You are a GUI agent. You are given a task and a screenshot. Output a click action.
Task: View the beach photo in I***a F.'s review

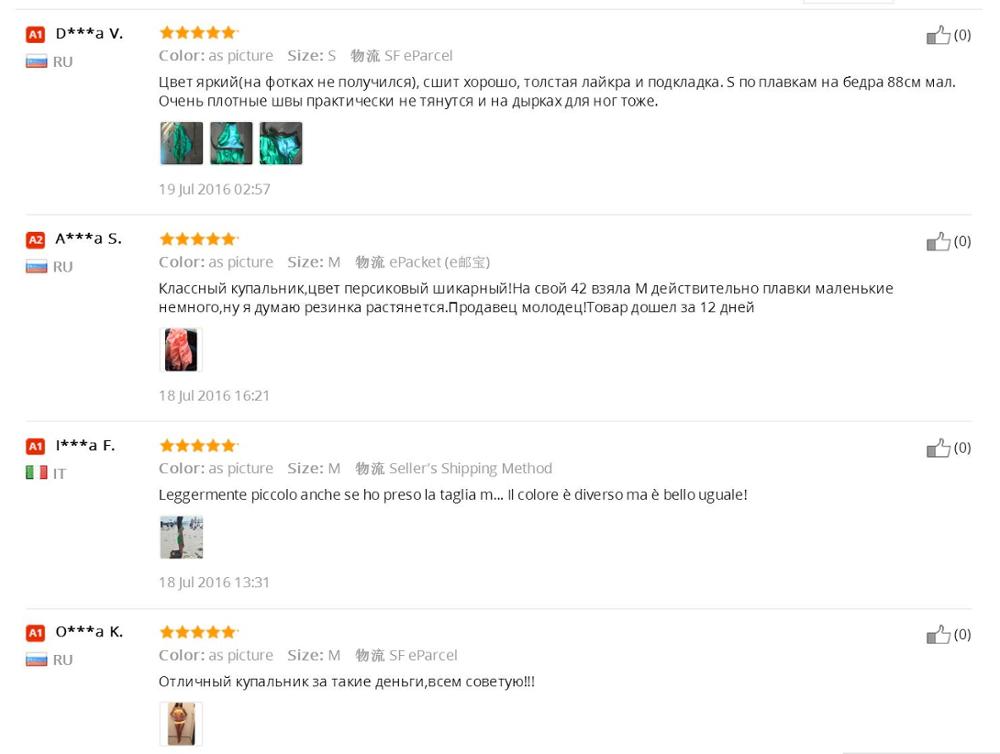point(182,537)
